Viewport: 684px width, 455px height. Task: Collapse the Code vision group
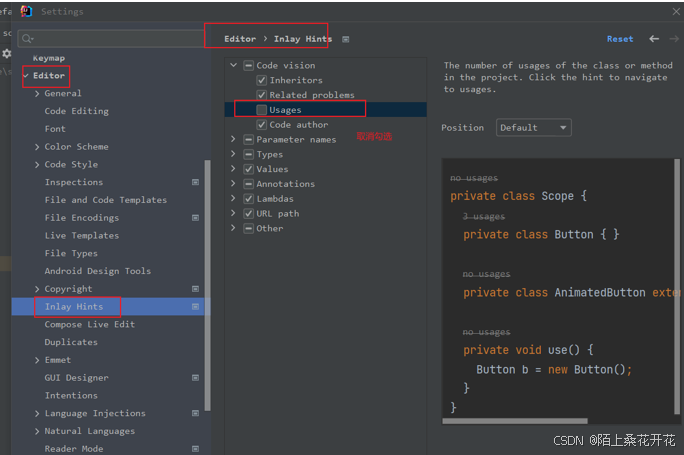pyautogui.click(x=234, y=65)
